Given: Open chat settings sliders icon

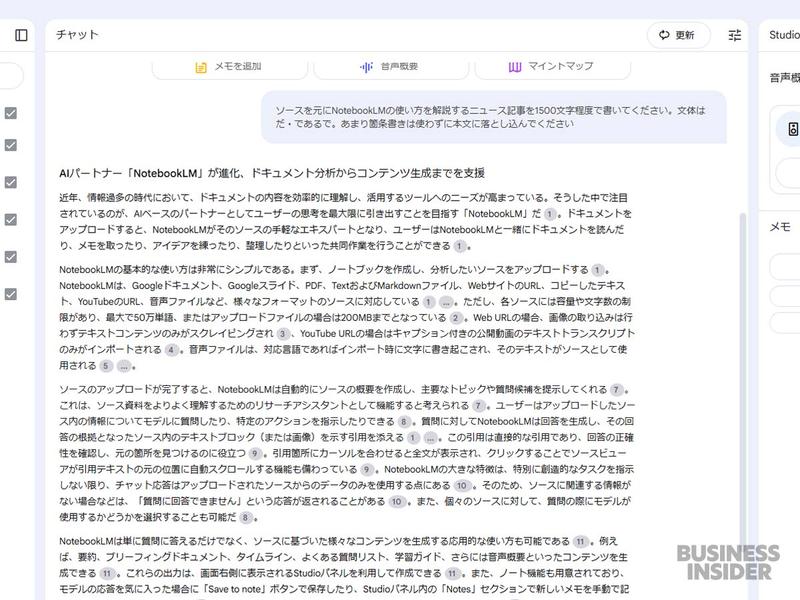Looking at the screenshot, I should 734,35.
